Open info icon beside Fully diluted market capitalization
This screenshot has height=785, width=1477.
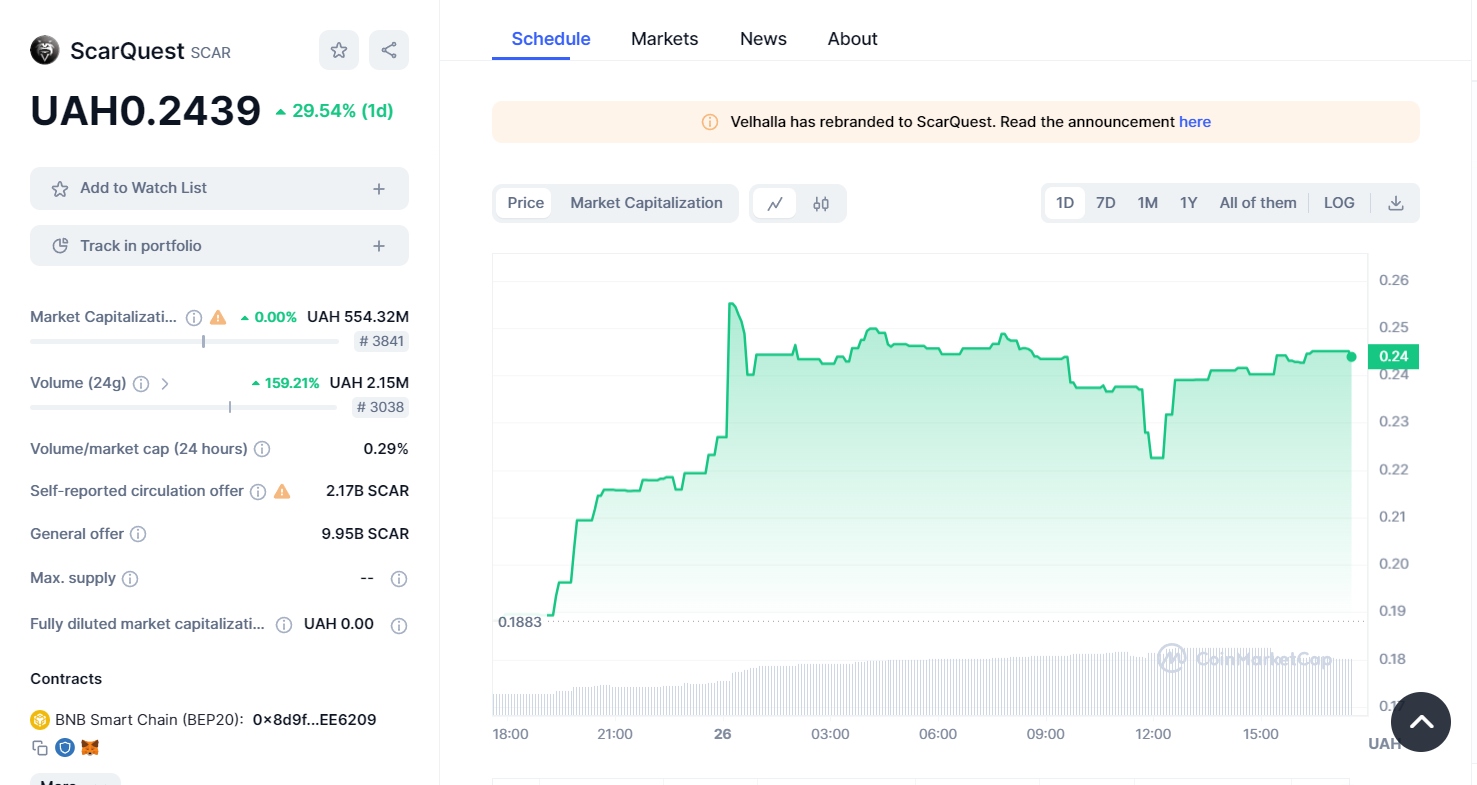[x=284, y=625]
